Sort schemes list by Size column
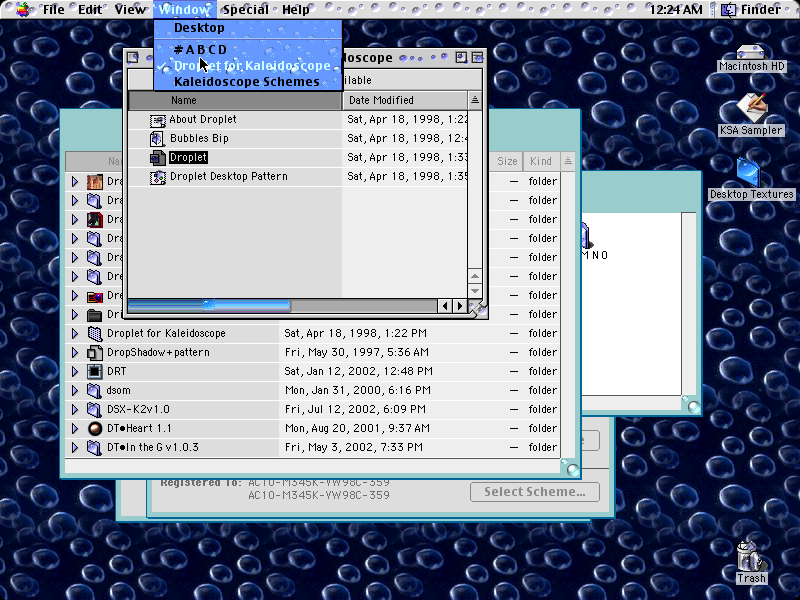The height and width of the screenshot is (600, 800). point(506,161)
